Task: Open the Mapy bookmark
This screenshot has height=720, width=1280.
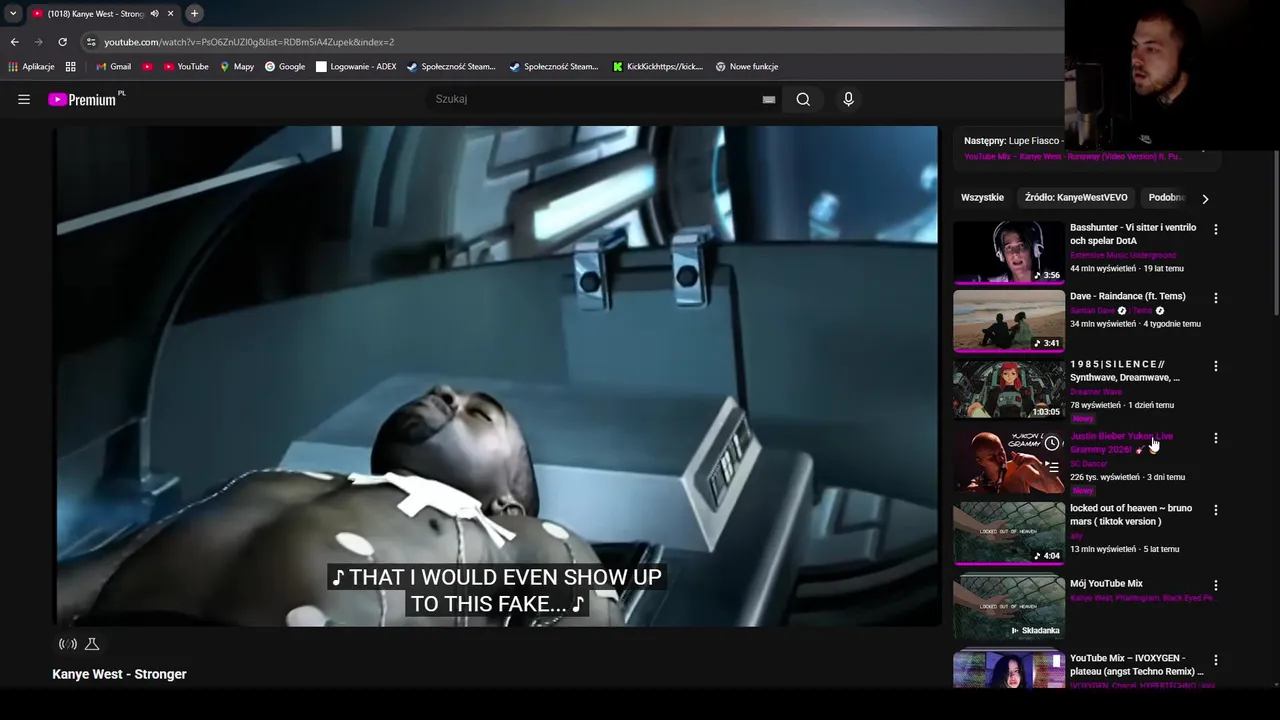Action: [x=237, y=67]
